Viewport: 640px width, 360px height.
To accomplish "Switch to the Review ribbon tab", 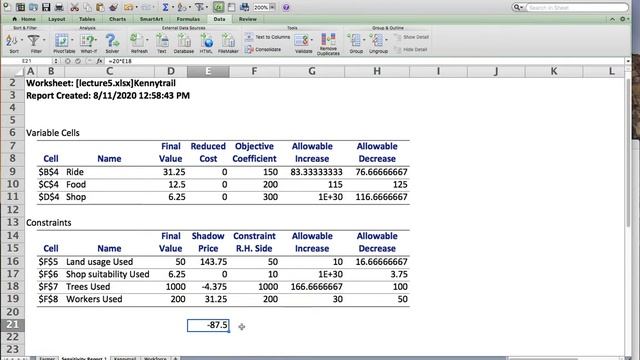I will (248, 19).
